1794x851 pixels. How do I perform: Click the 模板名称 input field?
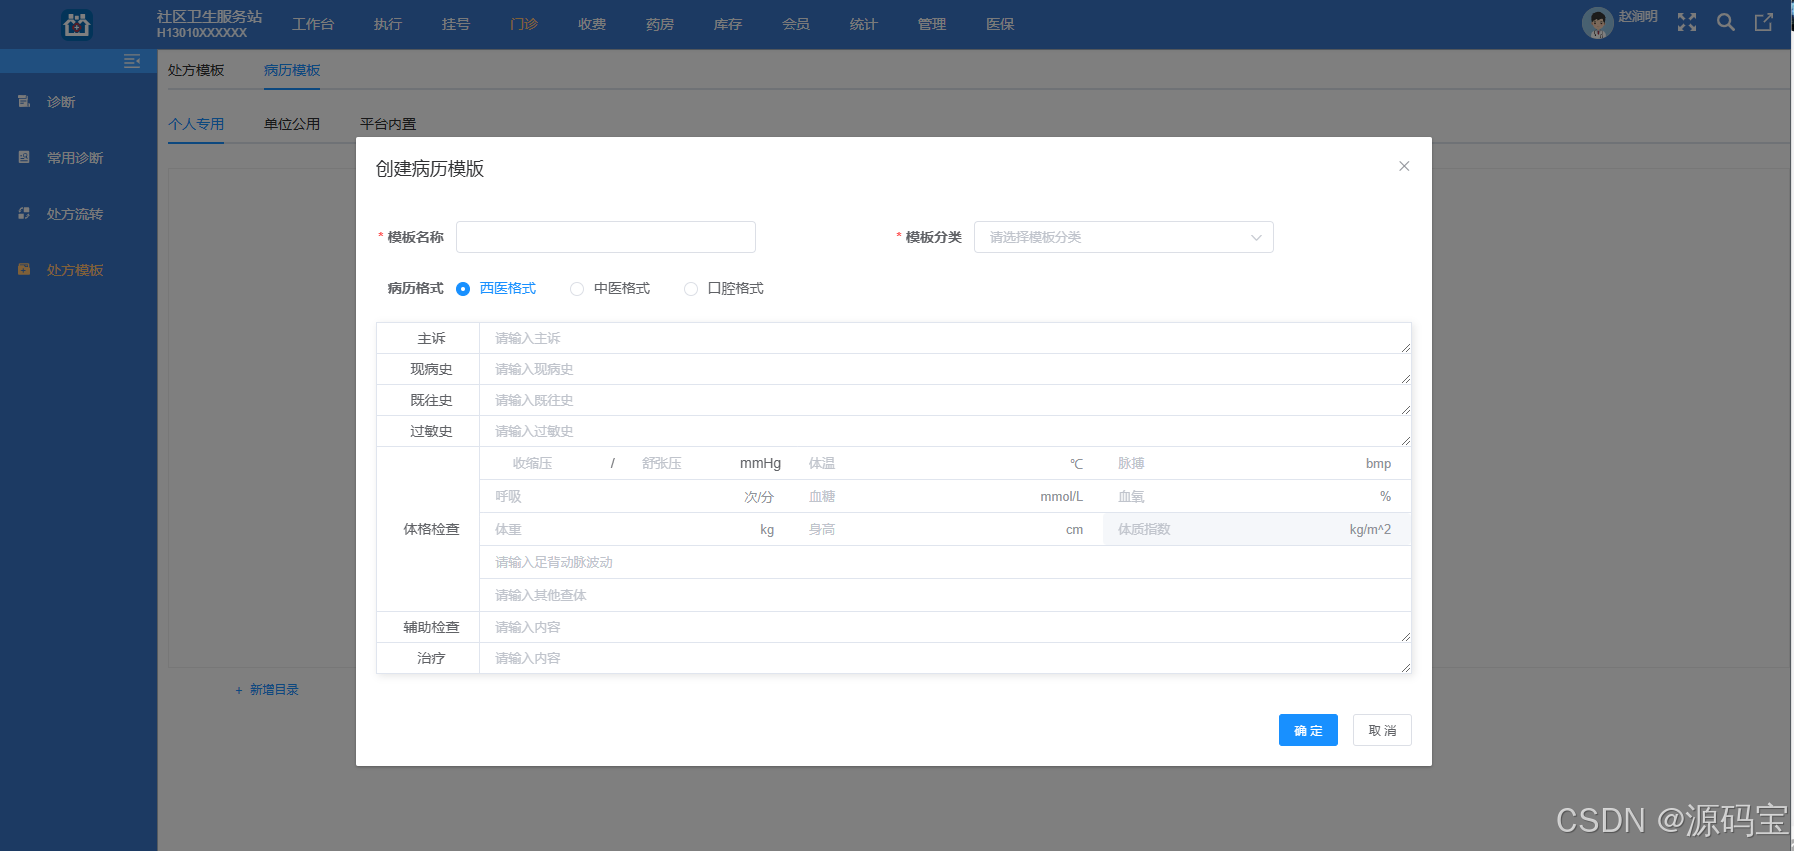[x=606, y=237]
